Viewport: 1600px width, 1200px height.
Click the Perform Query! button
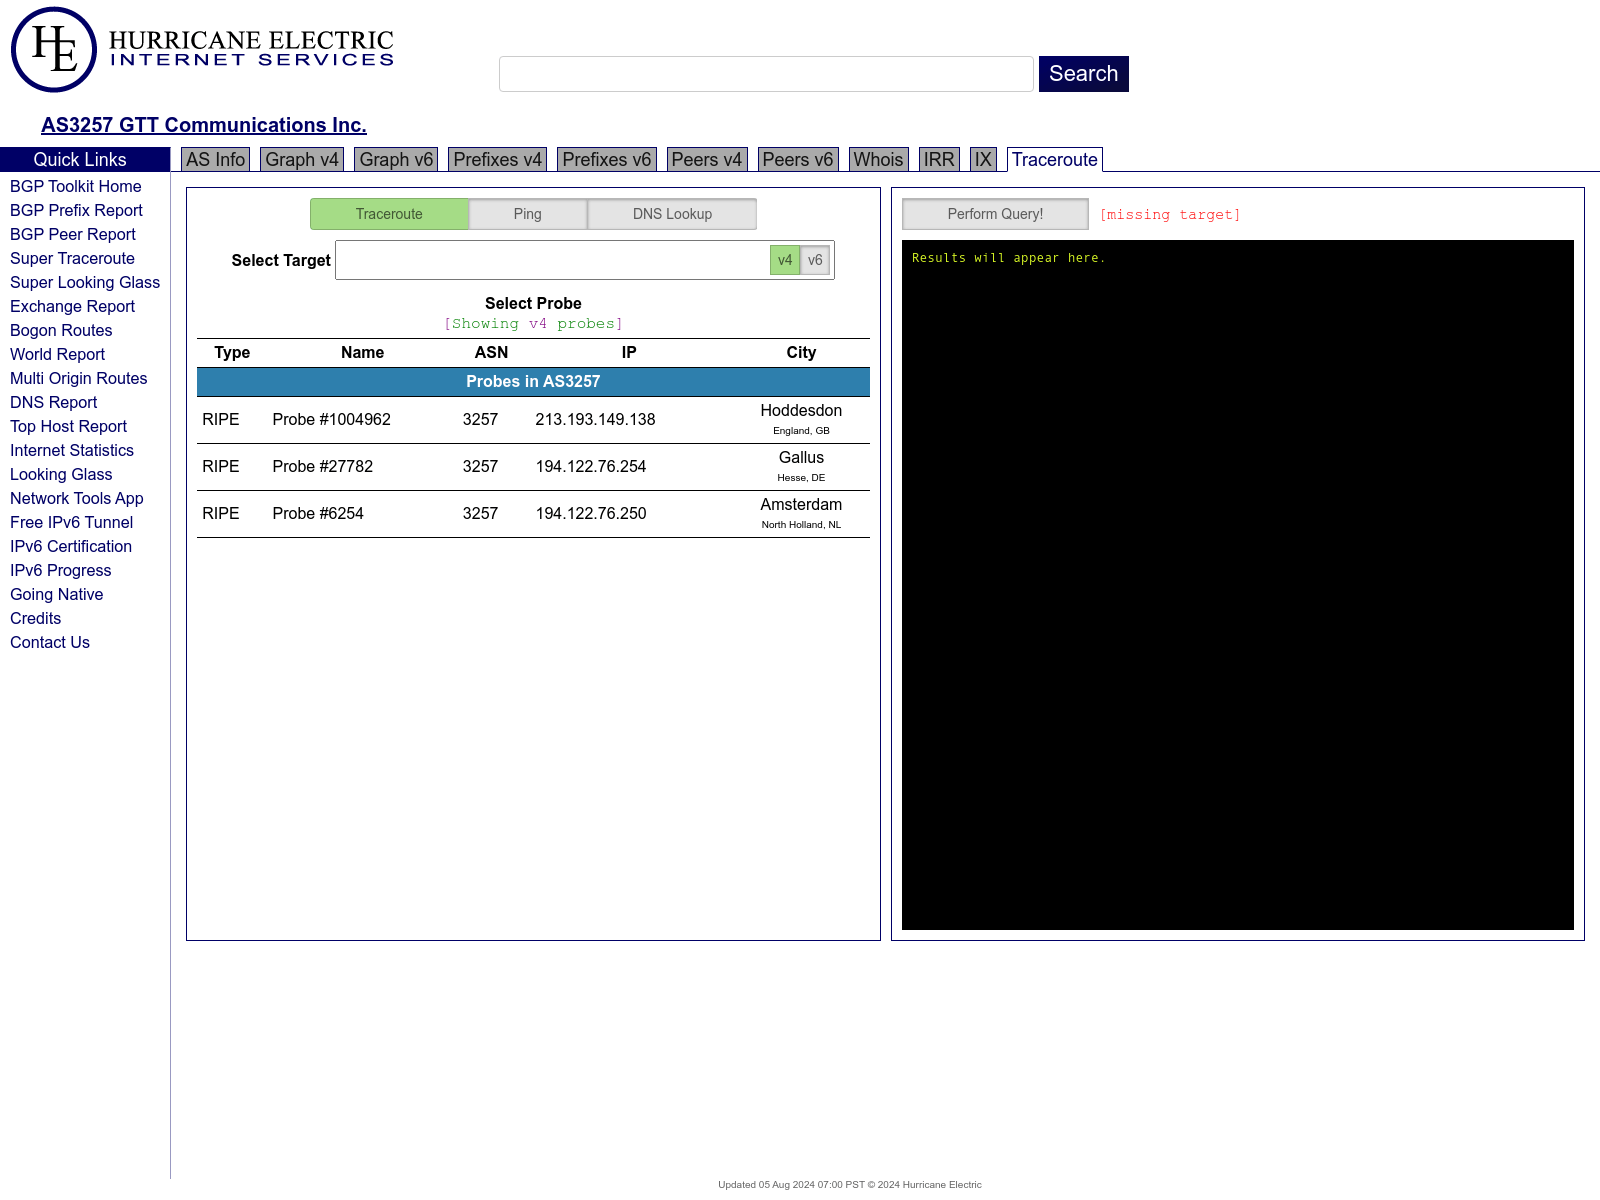[995, 214]
